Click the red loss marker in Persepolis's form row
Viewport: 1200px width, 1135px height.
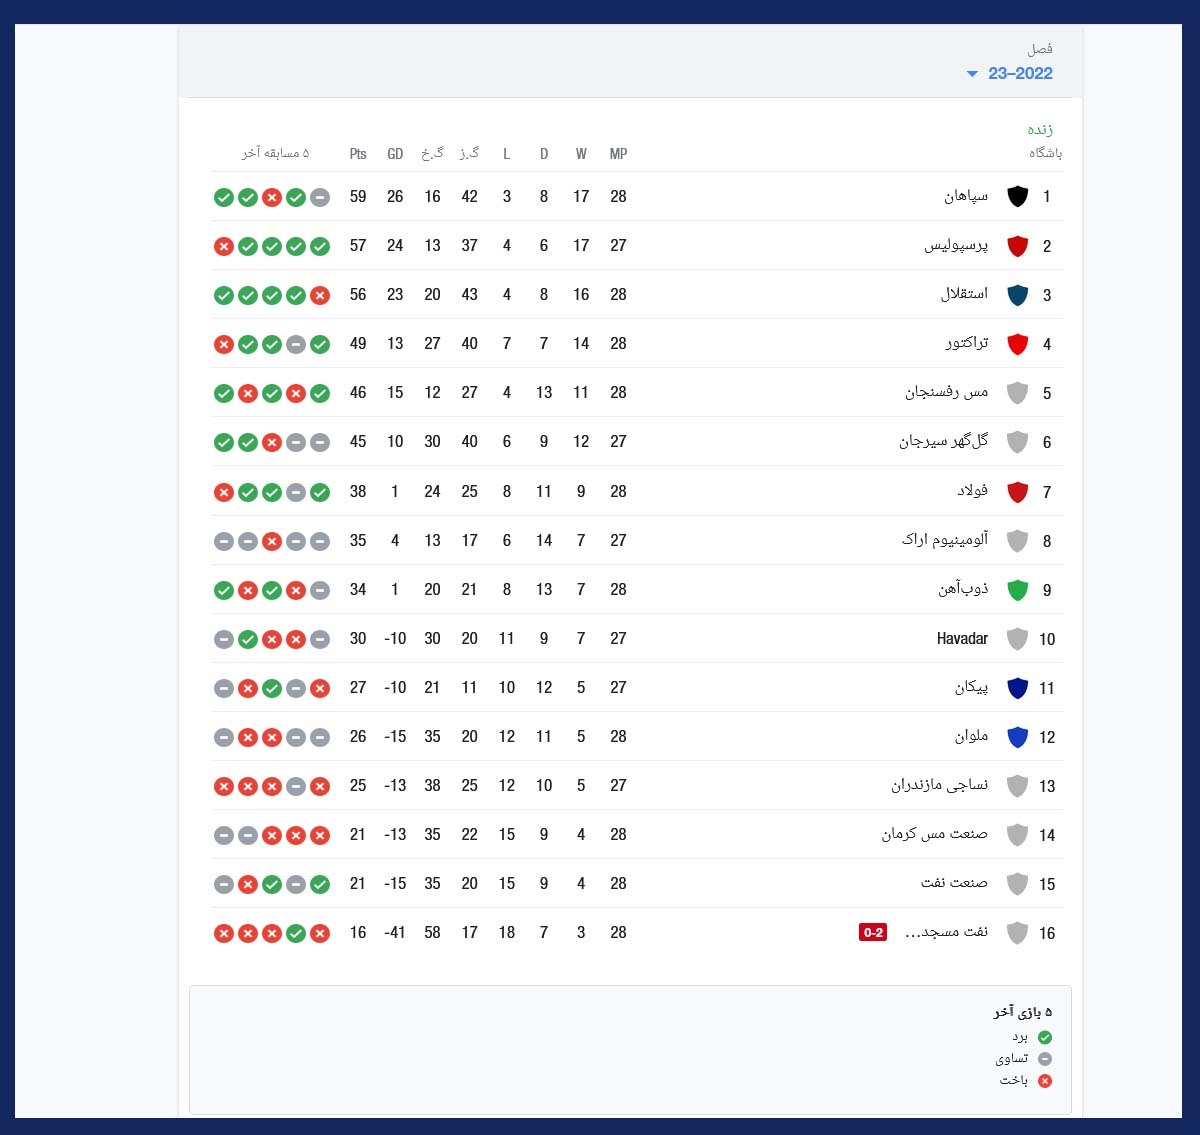coord(224,245)
